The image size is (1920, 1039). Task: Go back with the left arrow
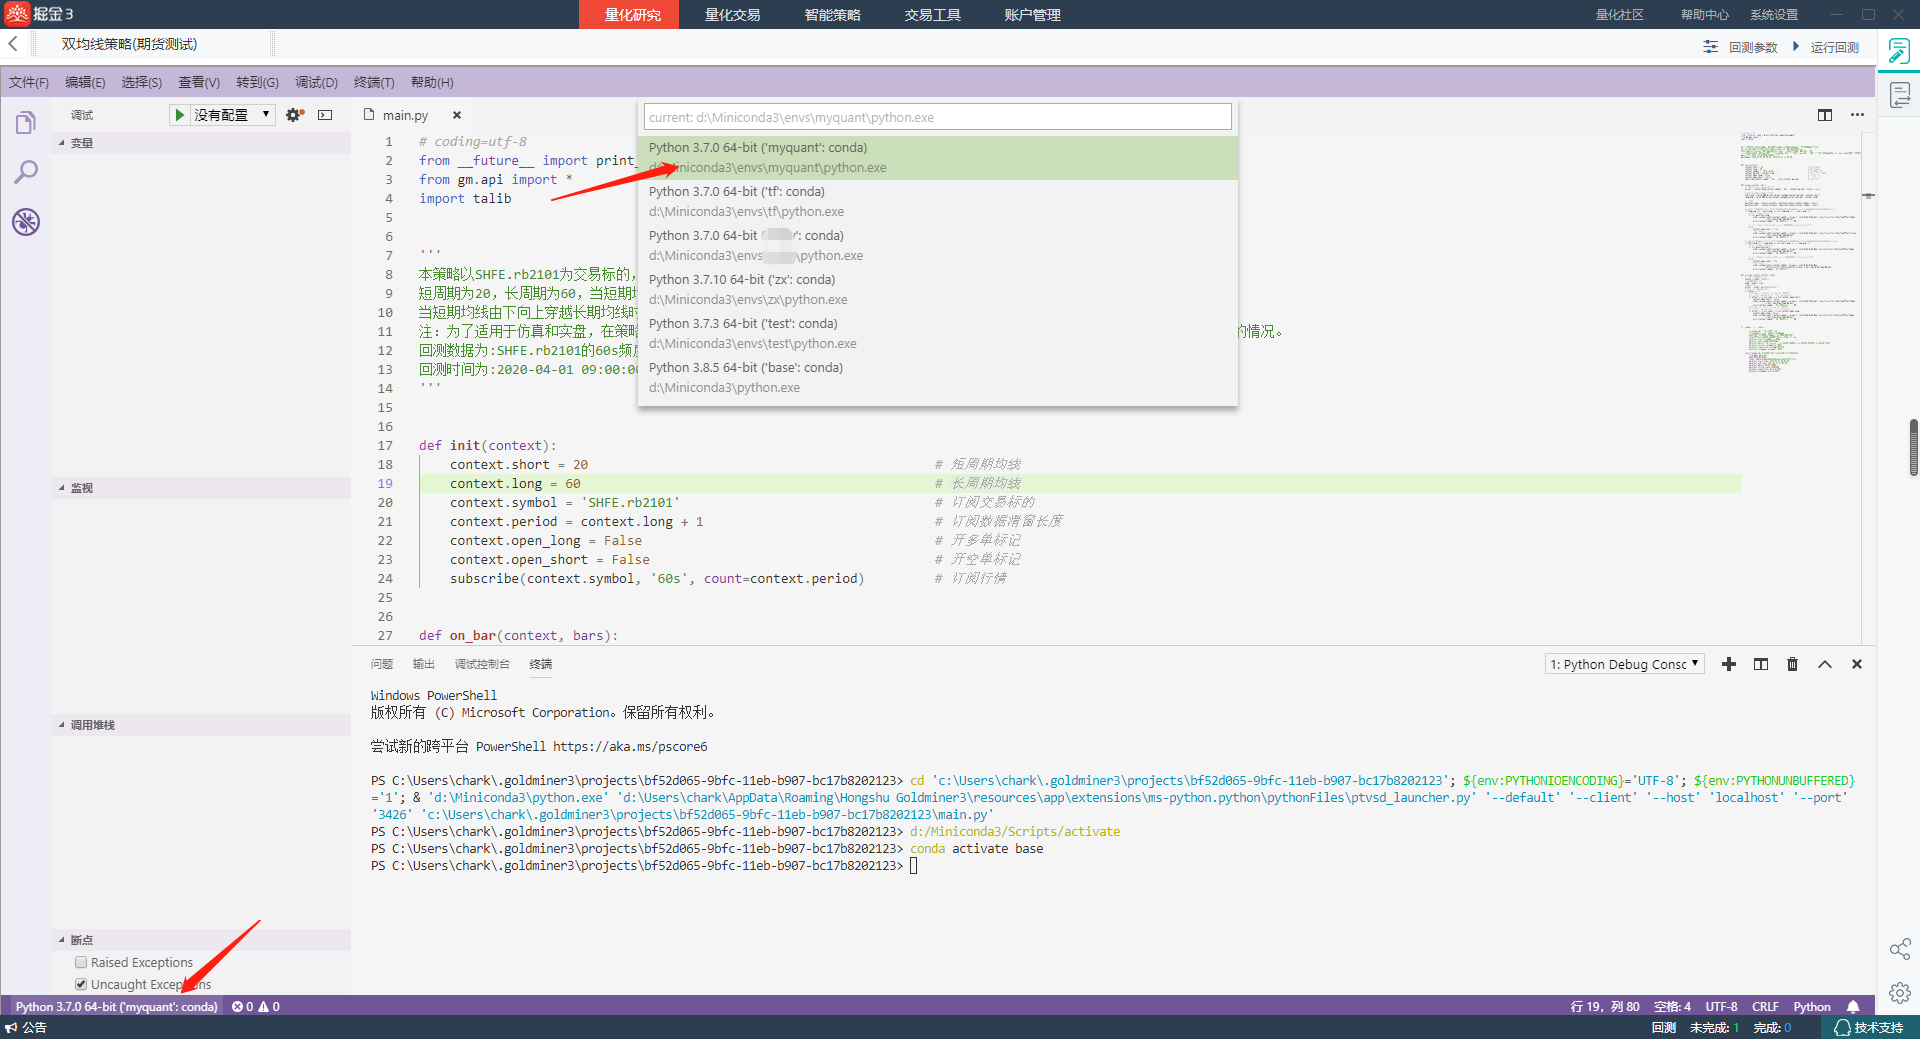13,44
